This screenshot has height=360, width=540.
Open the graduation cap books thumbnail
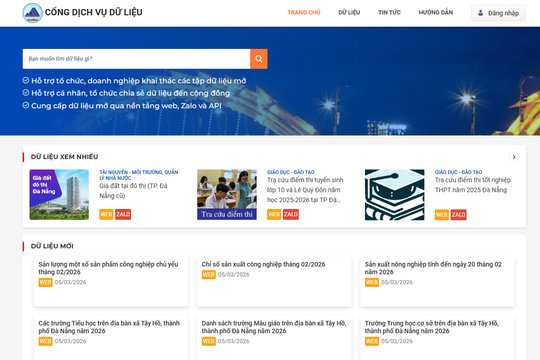[395, 195]
